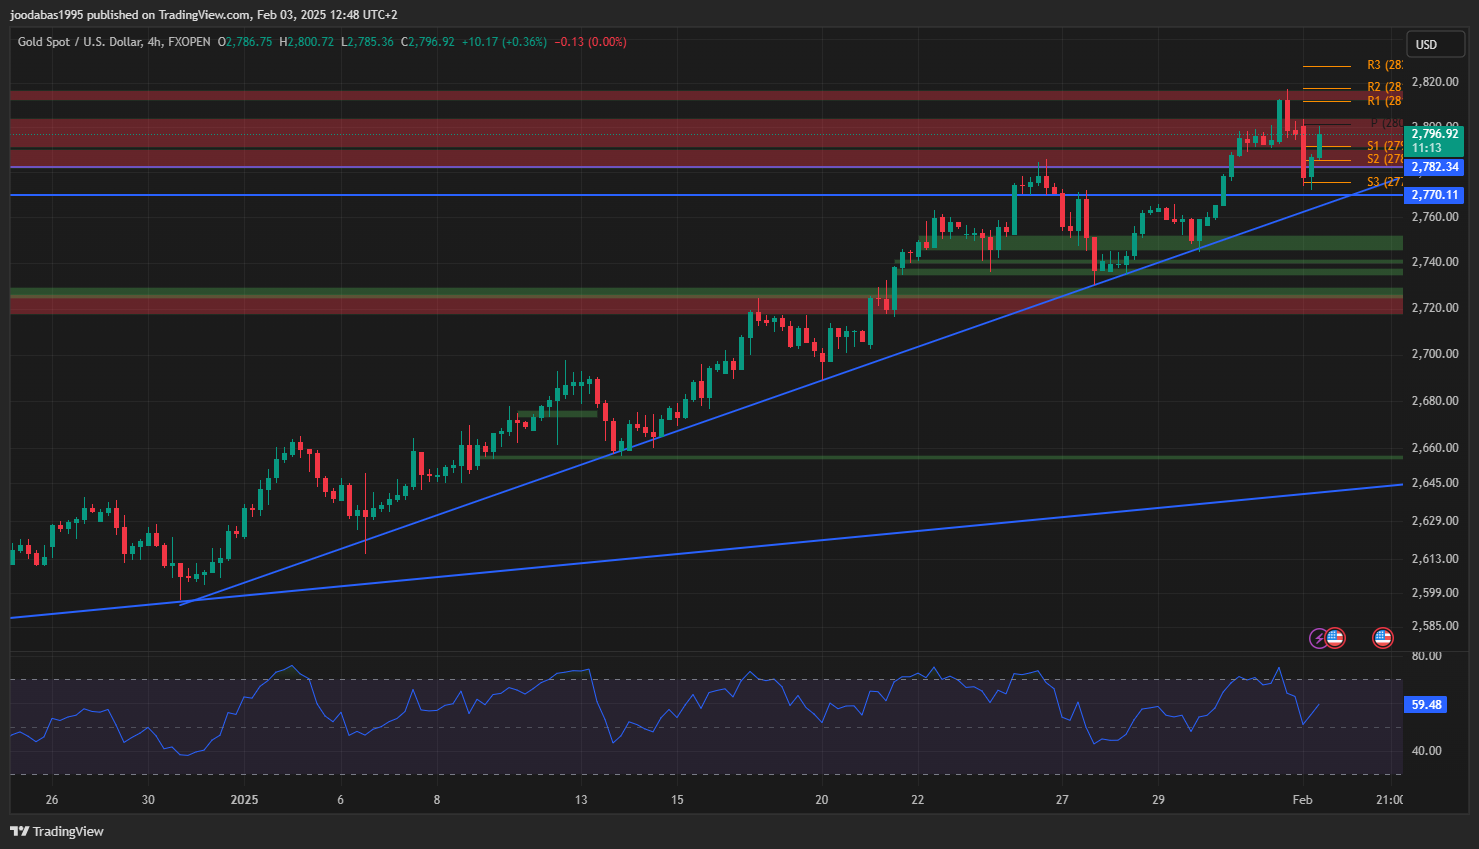
Task: Open the rightmost standalone US flag event
Action: point(1383,638)
